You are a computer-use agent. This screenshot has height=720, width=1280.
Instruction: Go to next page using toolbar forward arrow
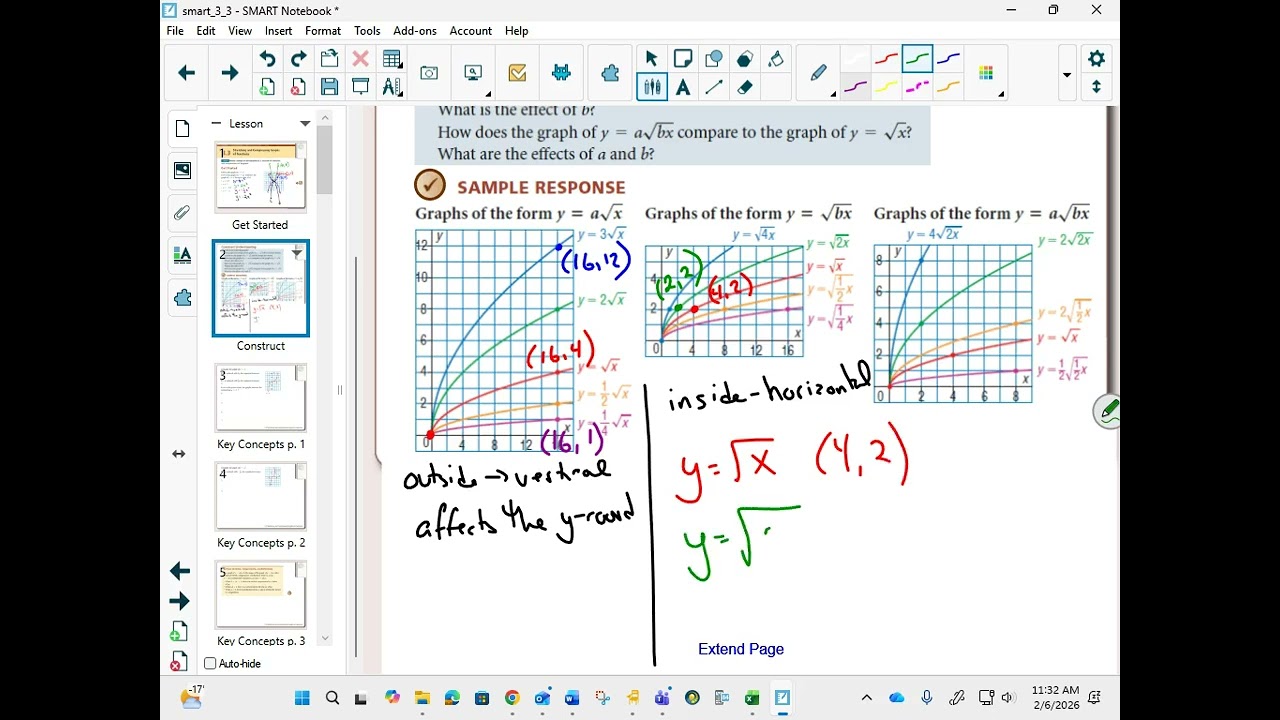pyautogui.click(x=230, y=73)
